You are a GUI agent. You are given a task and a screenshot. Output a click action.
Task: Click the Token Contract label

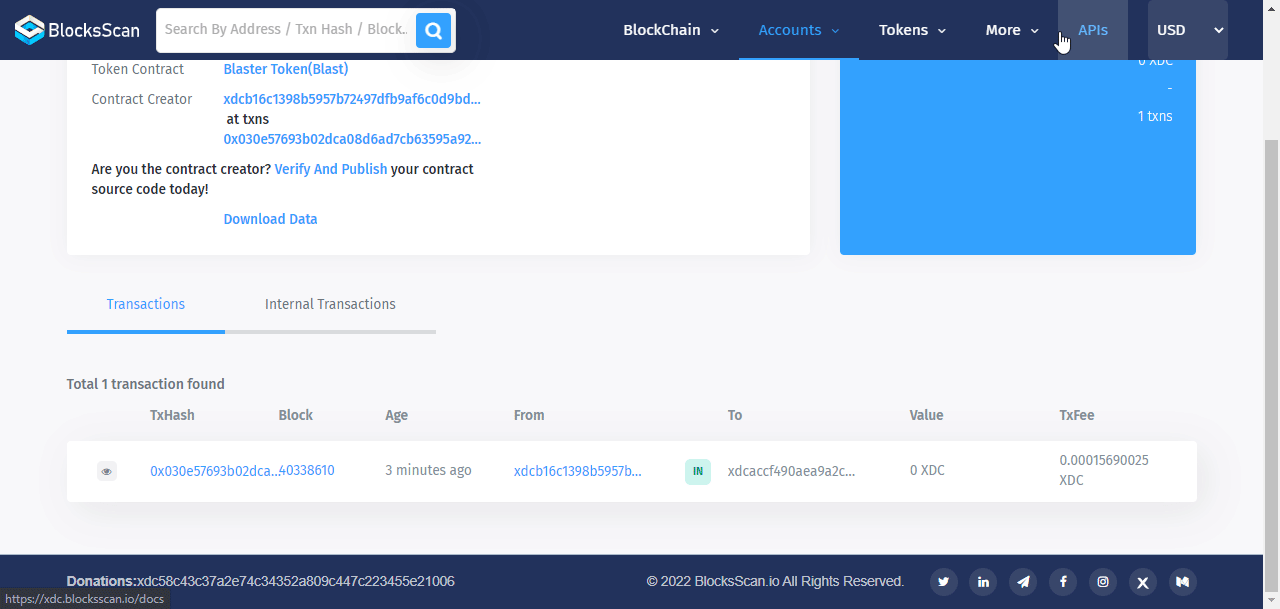pyautogui.click(x=138, y=70)
